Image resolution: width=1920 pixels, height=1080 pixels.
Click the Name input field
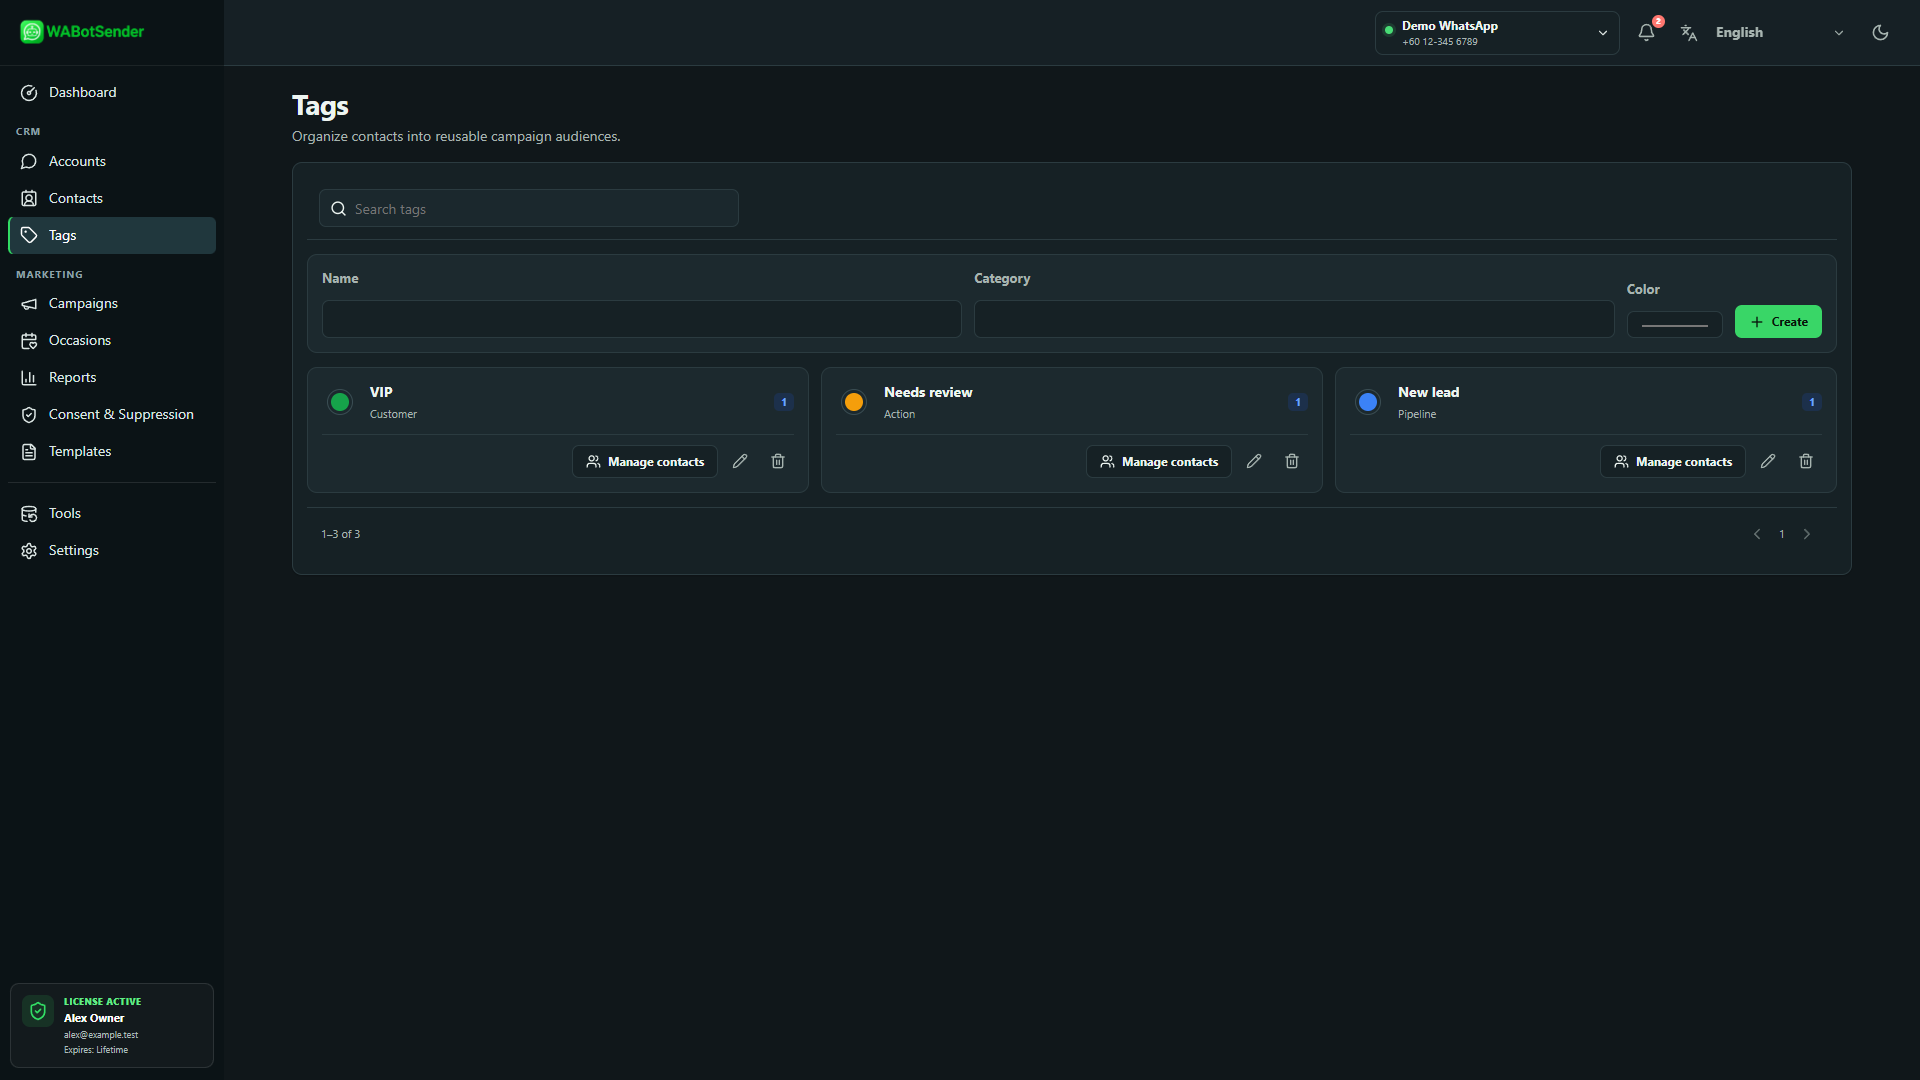[x=641, y=319]
